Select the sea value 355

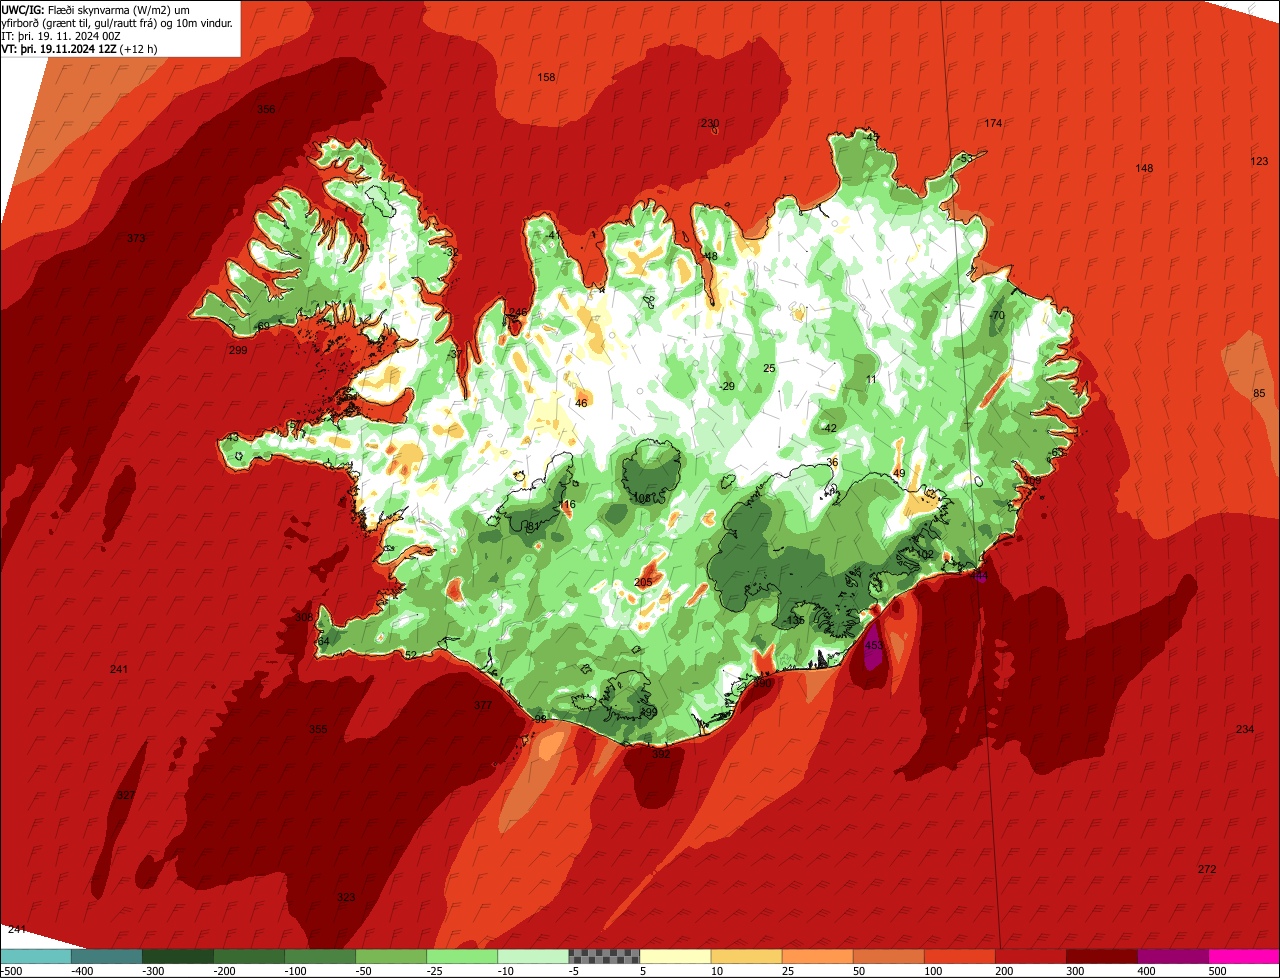318,729
